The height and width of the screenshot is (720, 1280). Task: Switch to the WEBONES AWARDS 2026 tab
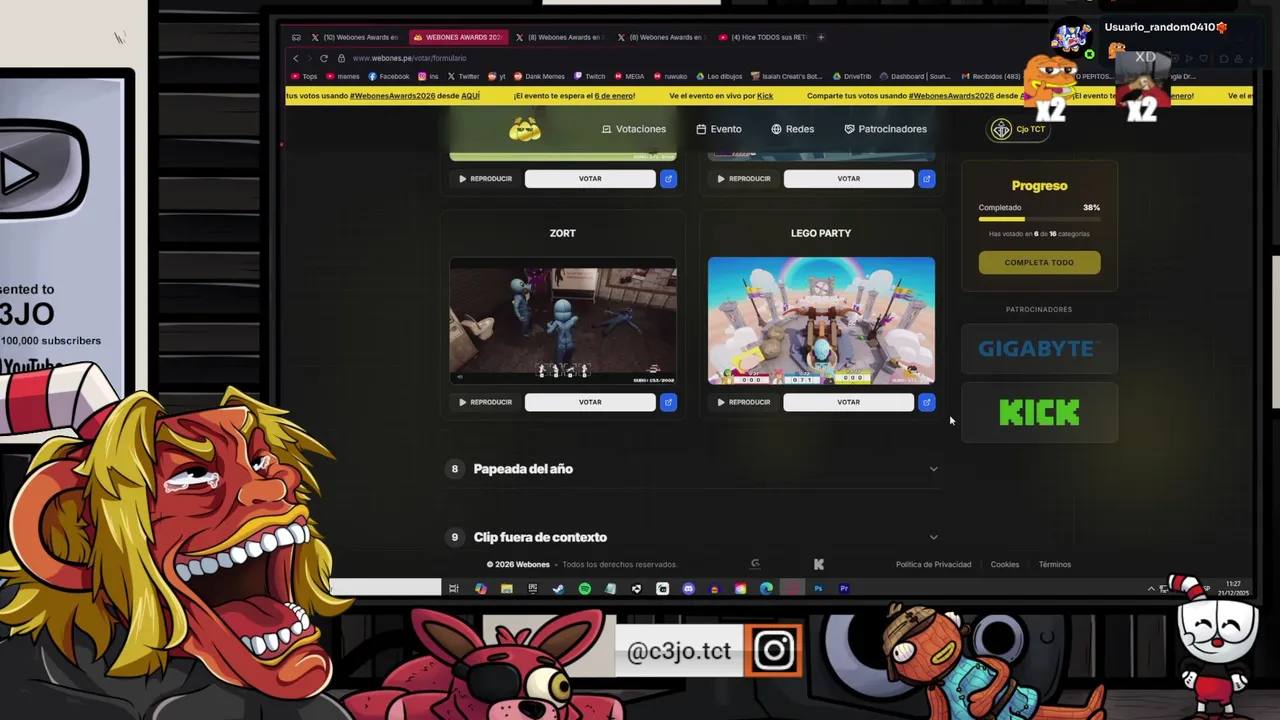click(x=458, y=37)
